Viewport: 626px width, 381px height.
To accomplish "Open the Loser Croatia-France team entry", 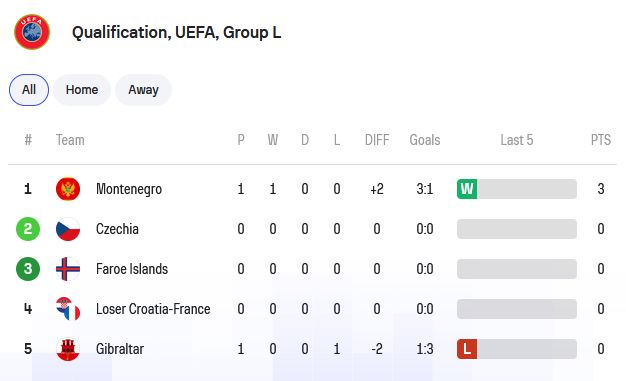I will click(153, 309).
